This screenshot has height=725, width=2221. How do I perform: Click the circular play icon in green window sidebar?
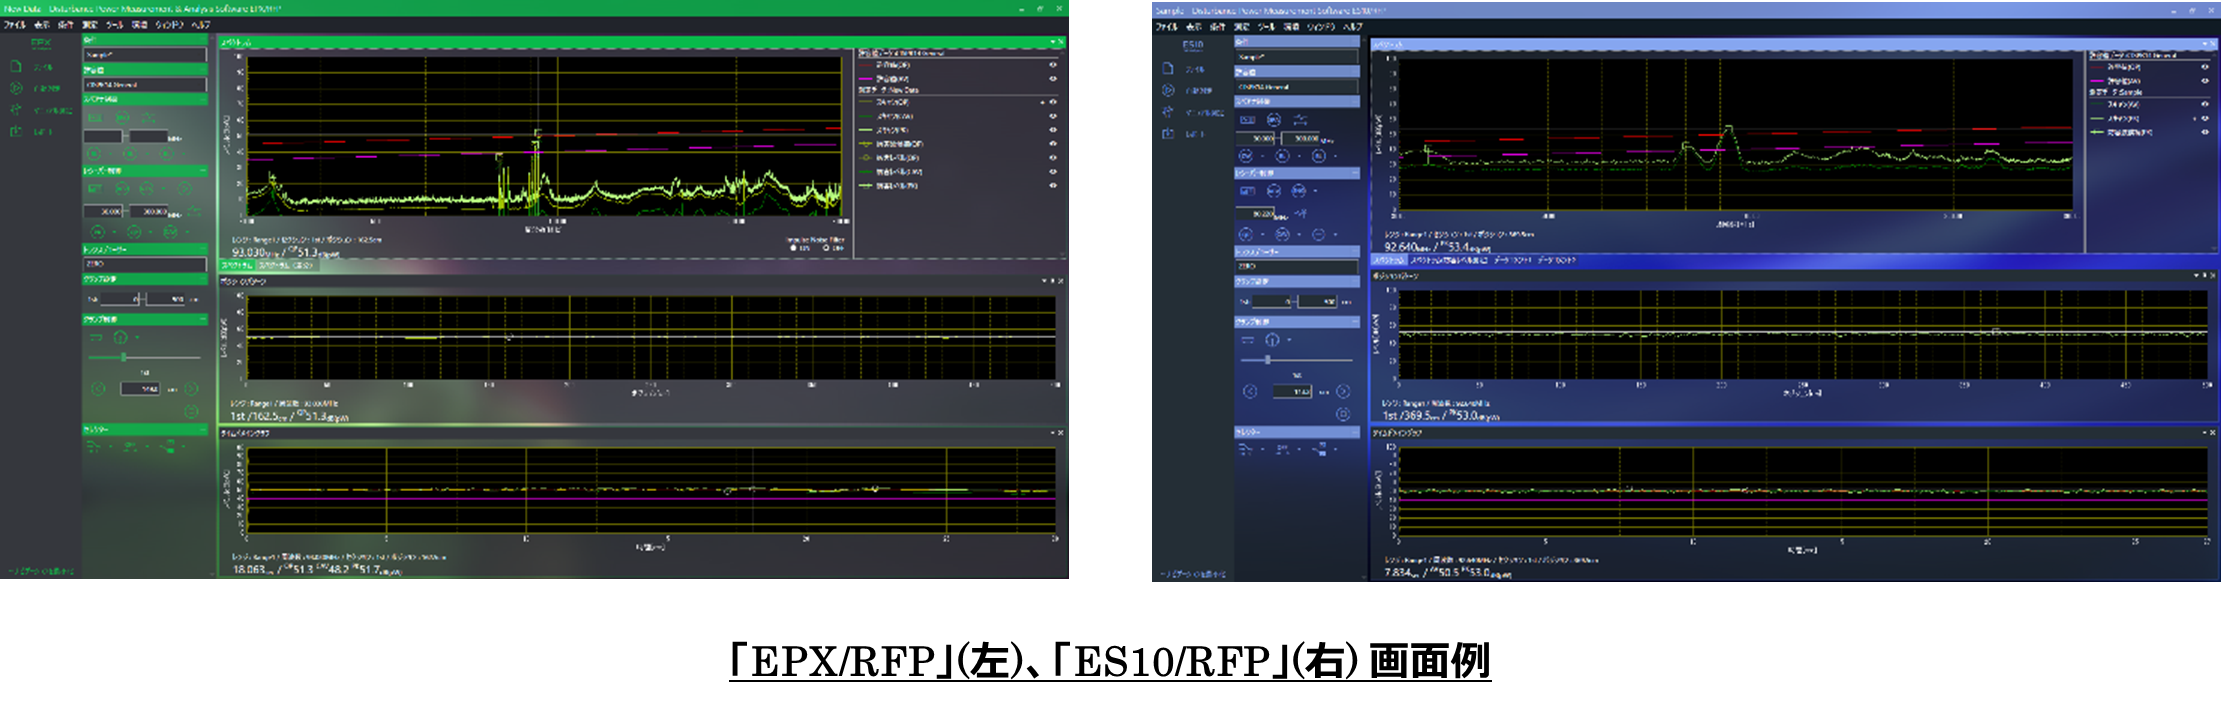tap(16, 88)
